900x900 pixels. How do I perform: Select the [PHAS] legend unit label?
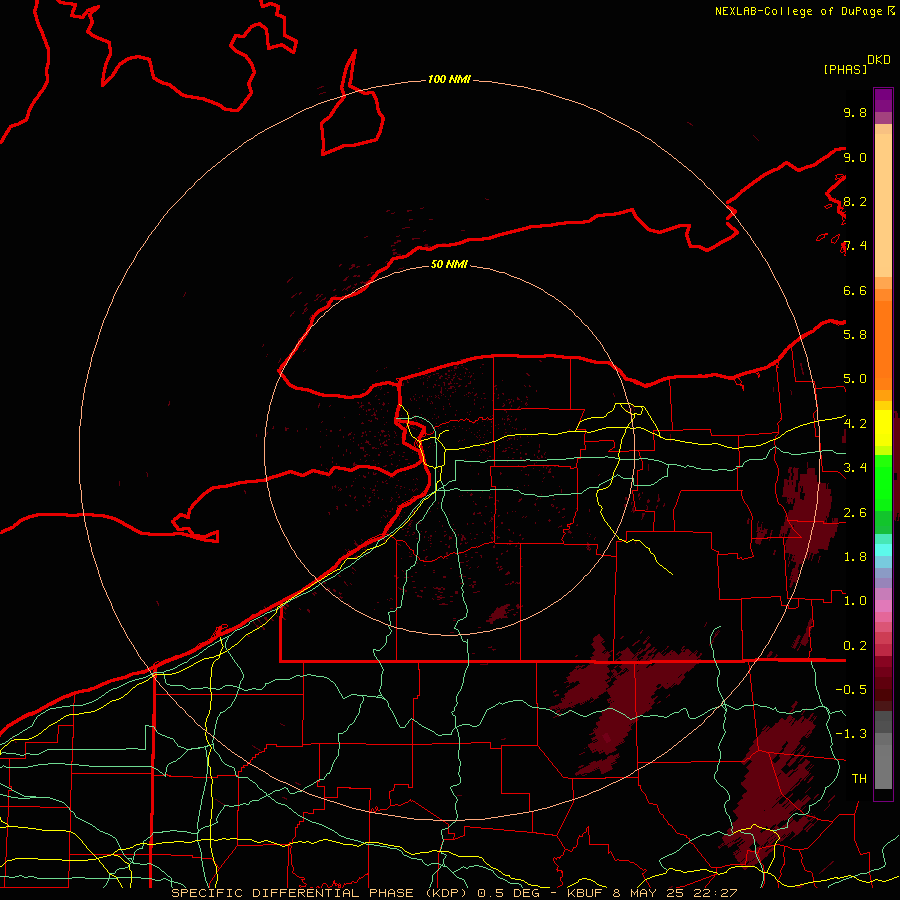845,69
